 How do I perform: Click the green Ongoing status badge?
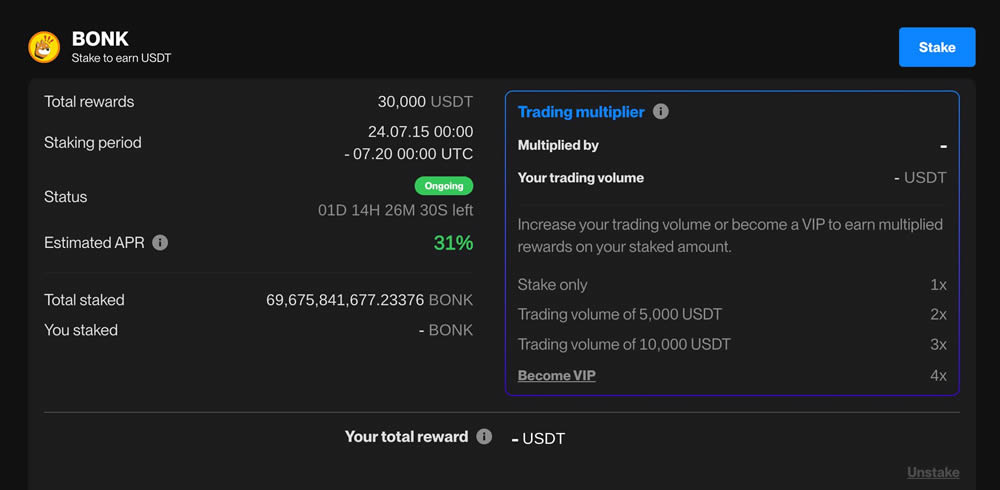444,186
